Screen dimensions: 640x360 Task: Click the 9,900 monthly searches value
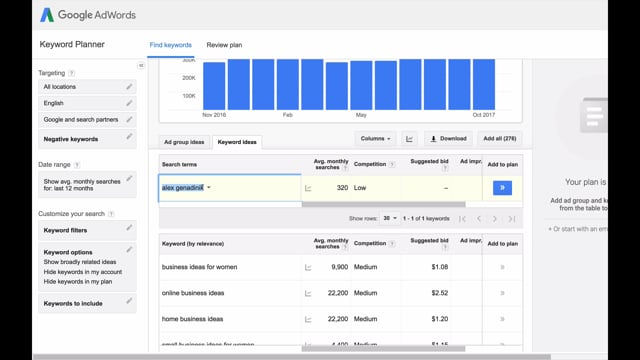coord(340,267)
